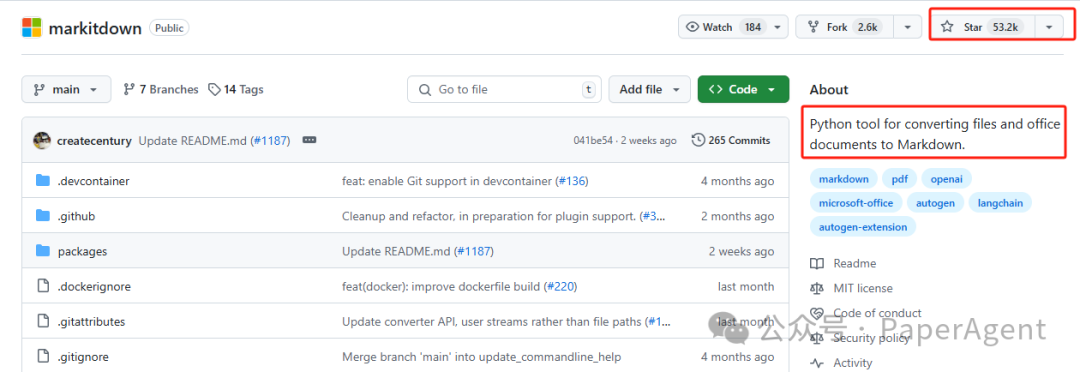Click the Activity pulse icon
The image size is (1080, 372).
817,362
